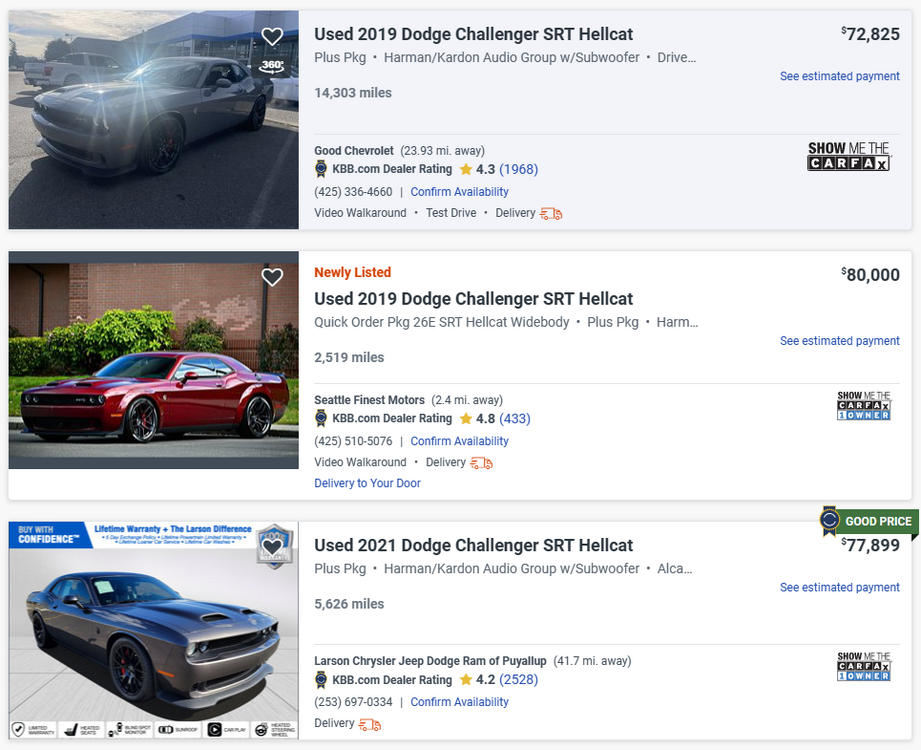Click the delivery truck icon in the Larson listing
The image size is (921, 750).
pyautogui.click(x=370, y=723)
